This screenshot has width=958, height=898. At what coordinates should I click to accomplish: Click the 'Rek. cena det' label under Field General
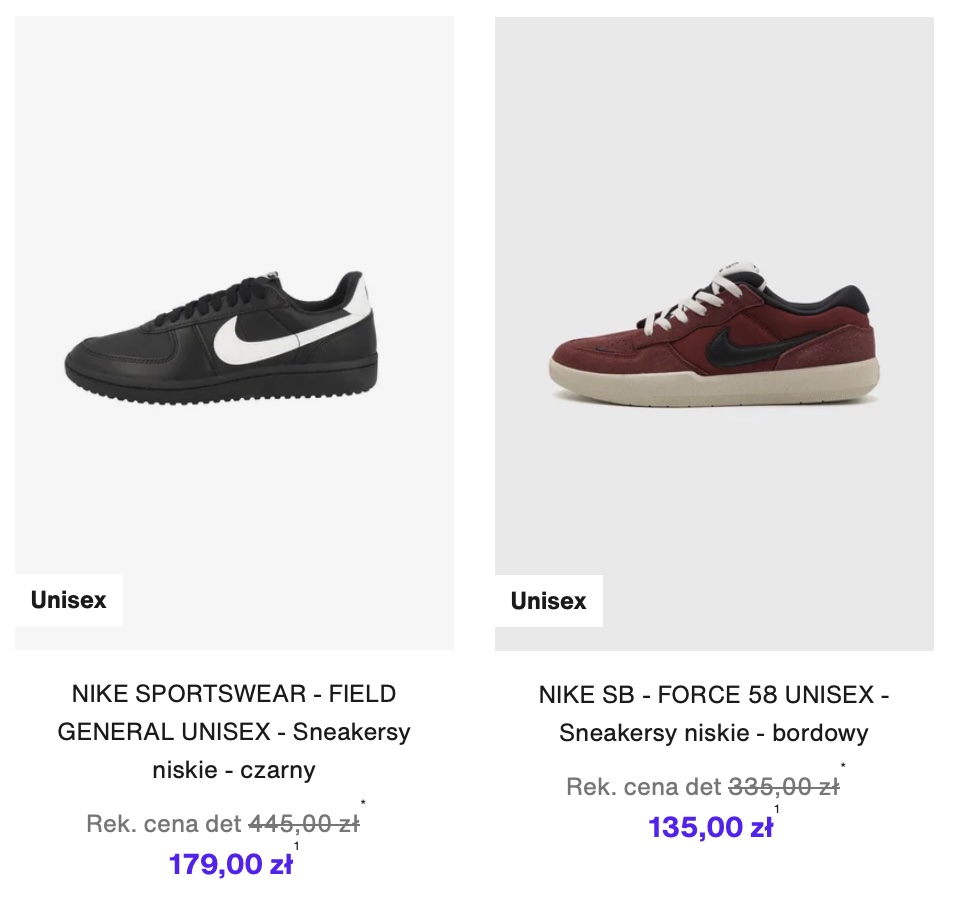tap(164, 824)
